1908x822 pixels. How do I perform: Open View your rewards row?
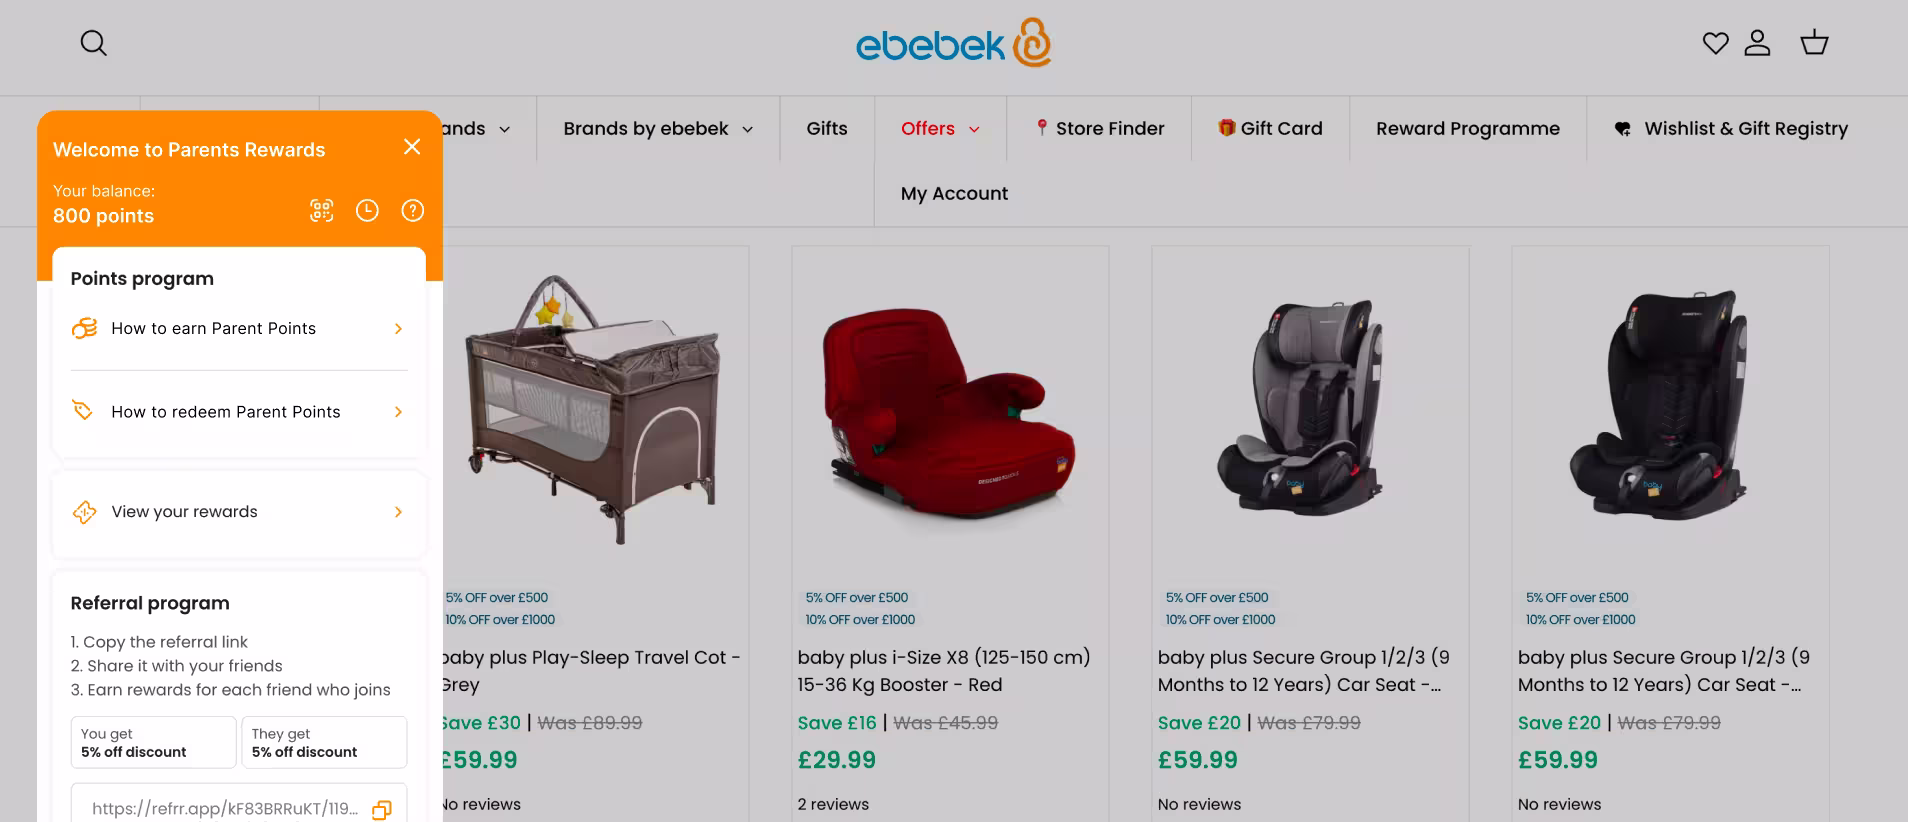[x=239, y=512]
